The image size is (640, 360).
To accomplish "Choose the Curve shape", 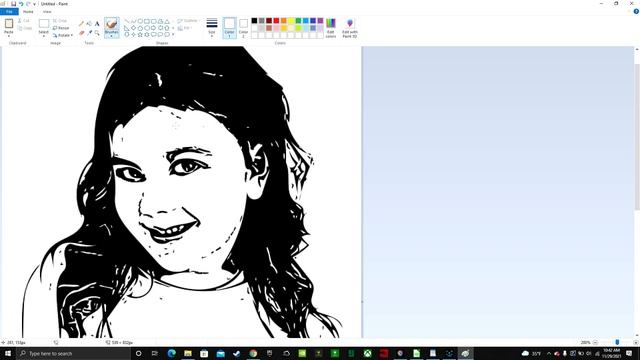I will [x=133, y=21].
